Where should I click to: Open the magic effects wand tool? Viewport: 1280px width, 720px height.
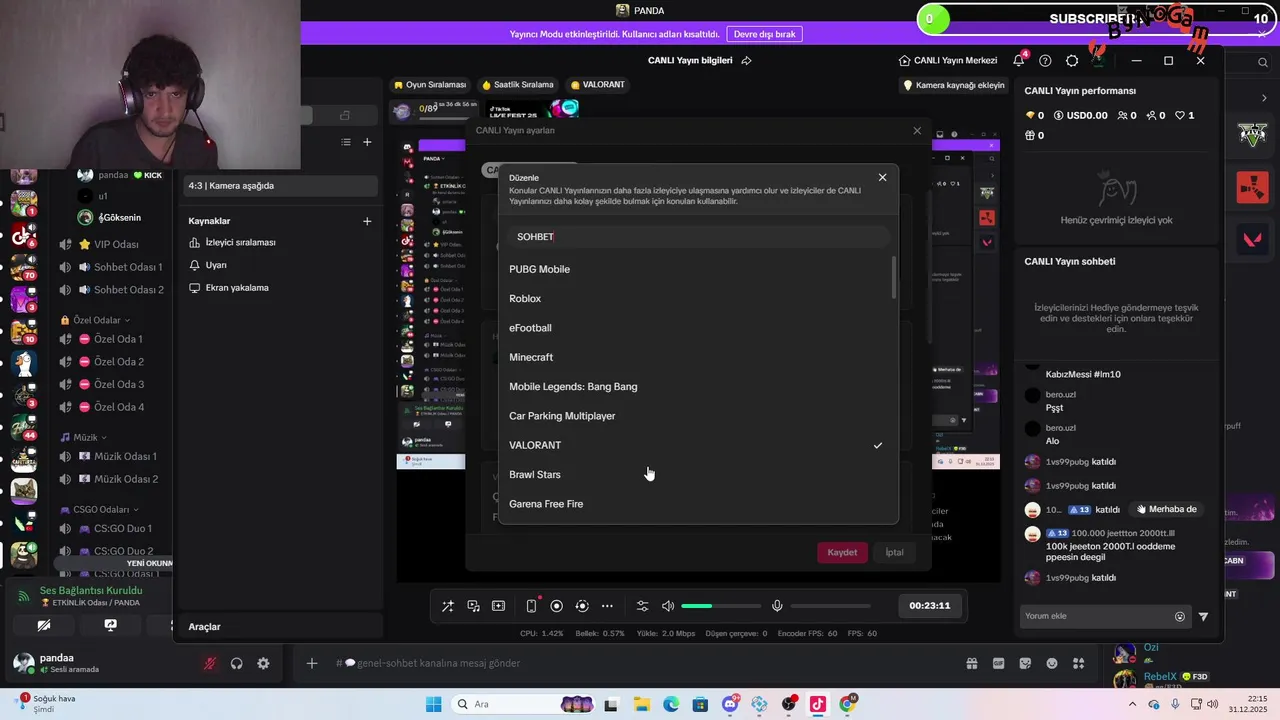448,606
